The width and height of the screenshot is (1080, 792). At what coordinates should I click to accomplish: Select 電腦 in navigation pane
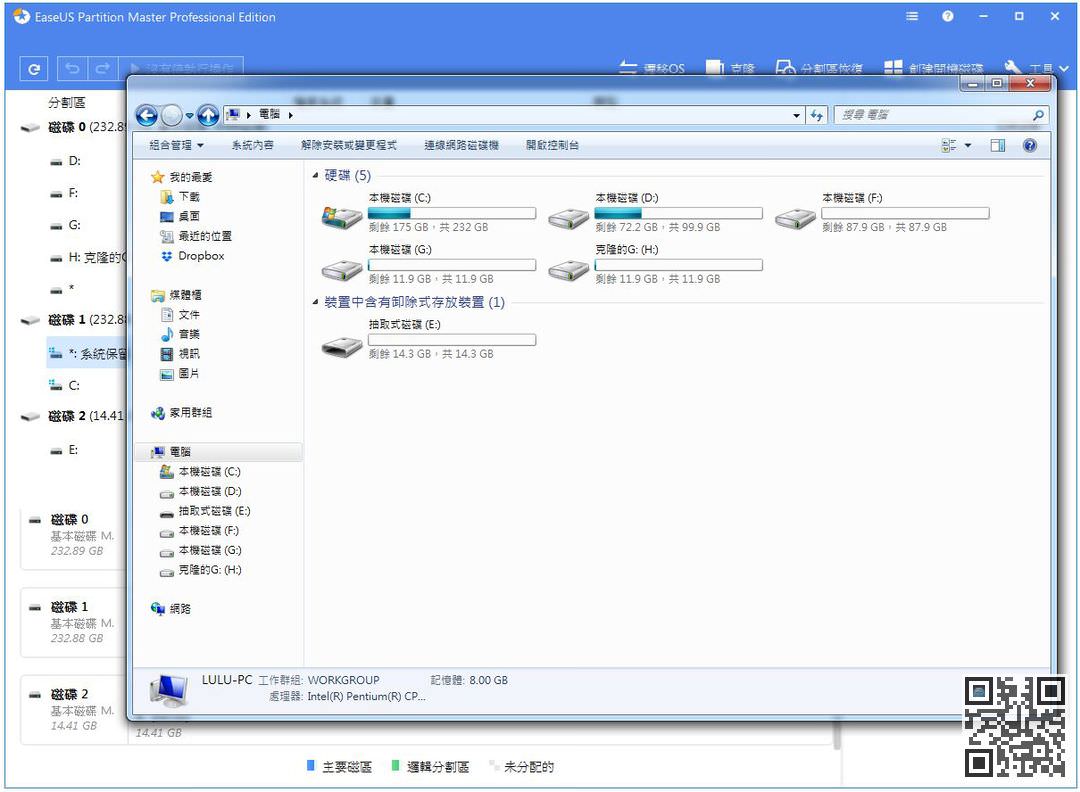point(218,452)
